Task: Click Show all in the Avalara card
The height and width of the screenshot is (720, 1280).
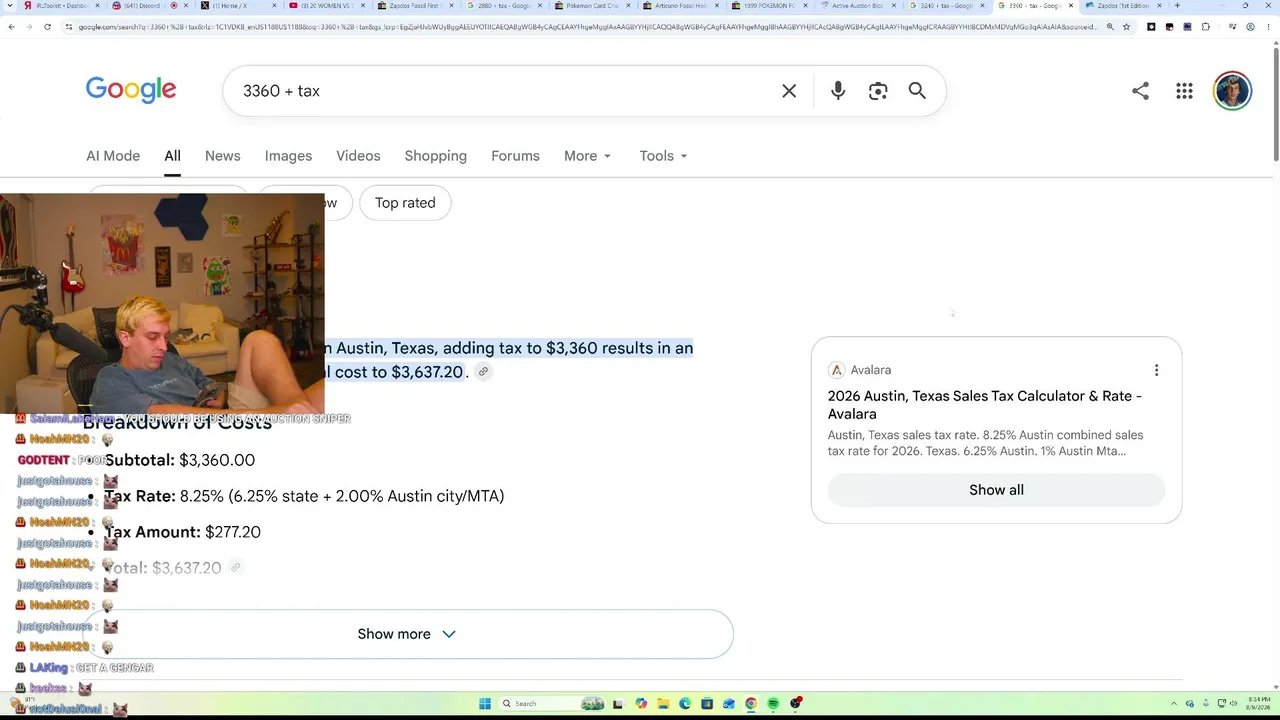Action: point(996,490)
